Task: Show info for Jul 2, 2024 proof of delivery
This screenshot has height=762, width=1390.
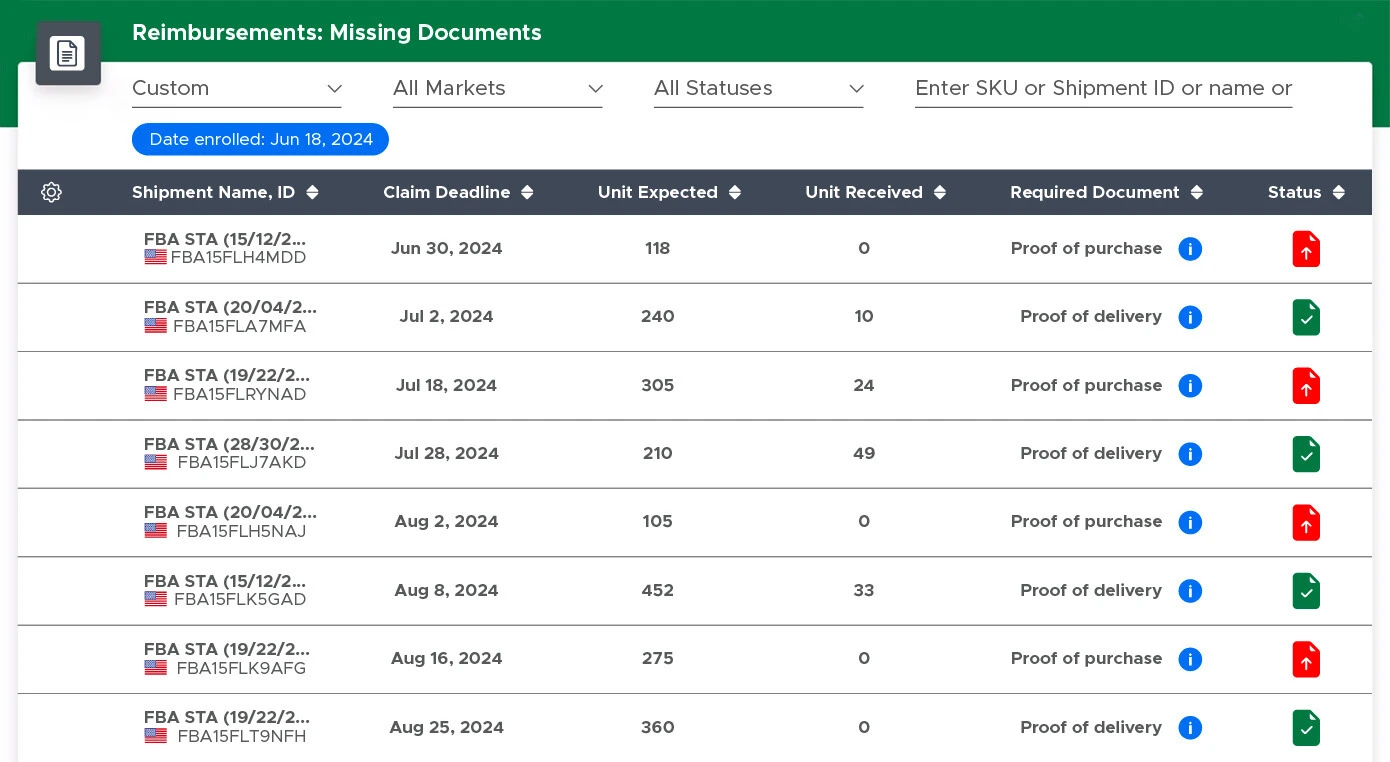Action: pos(1190,317)
